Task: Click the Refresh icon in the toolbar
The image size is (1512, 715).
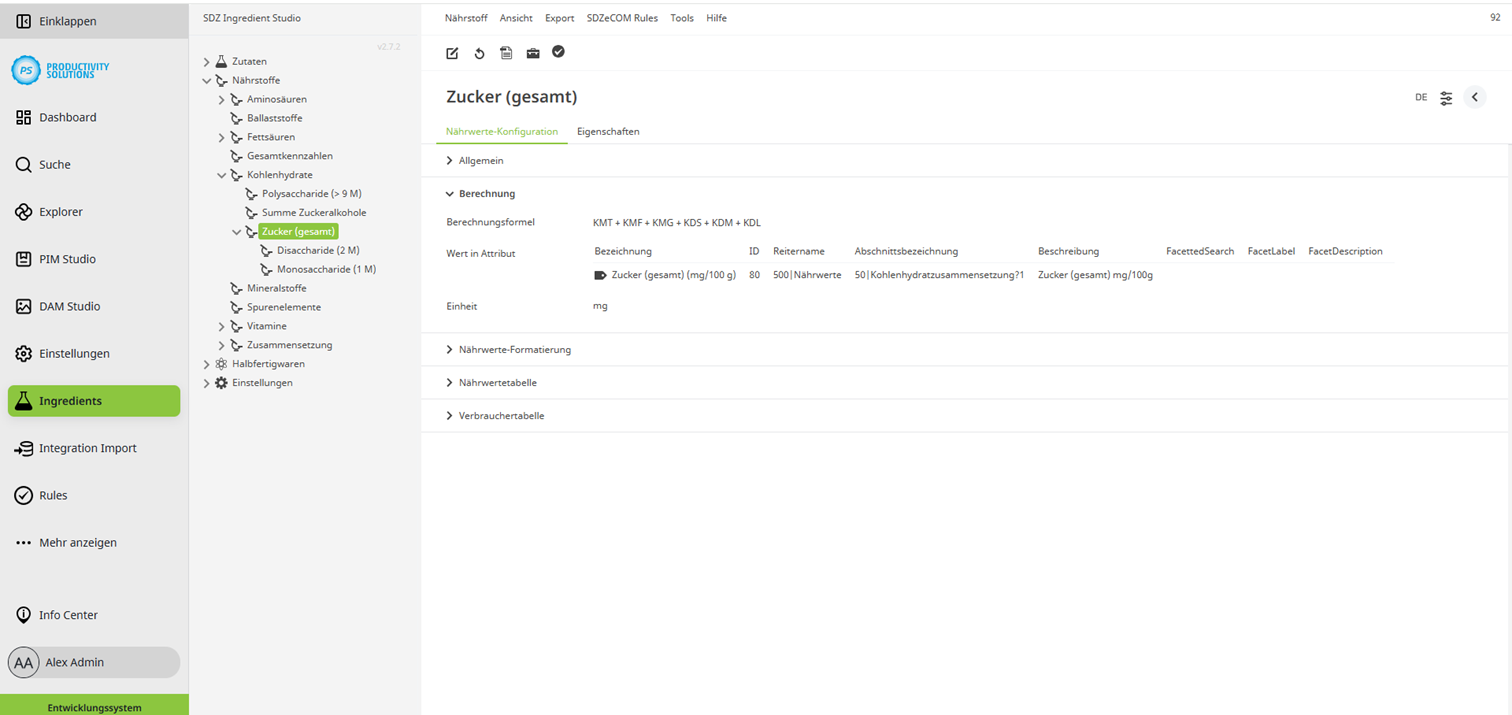Action: (x=479, y=53)
